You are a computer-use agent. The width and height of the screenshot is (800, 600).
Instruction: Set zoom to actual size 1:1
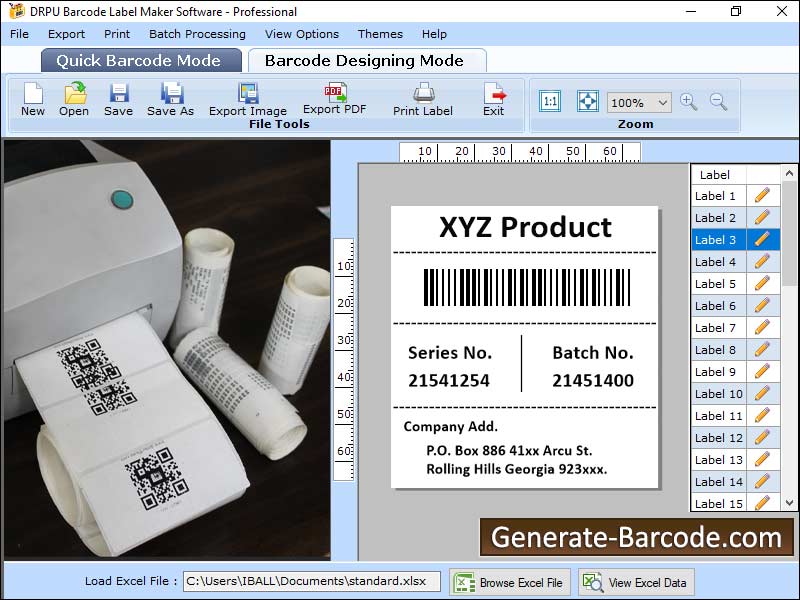(x=550, y=101)
